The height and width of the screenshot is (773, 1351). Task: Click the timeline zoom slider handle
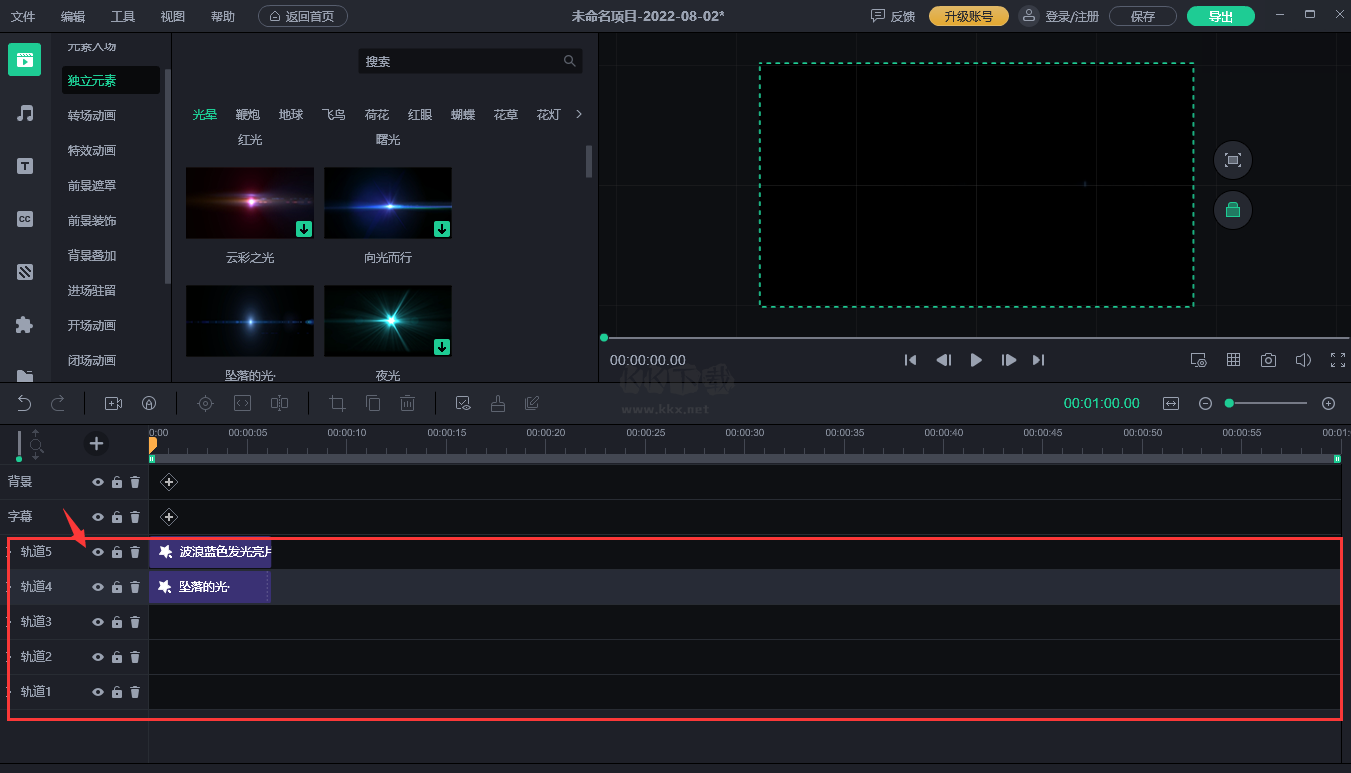click(x=1229, y=403)
